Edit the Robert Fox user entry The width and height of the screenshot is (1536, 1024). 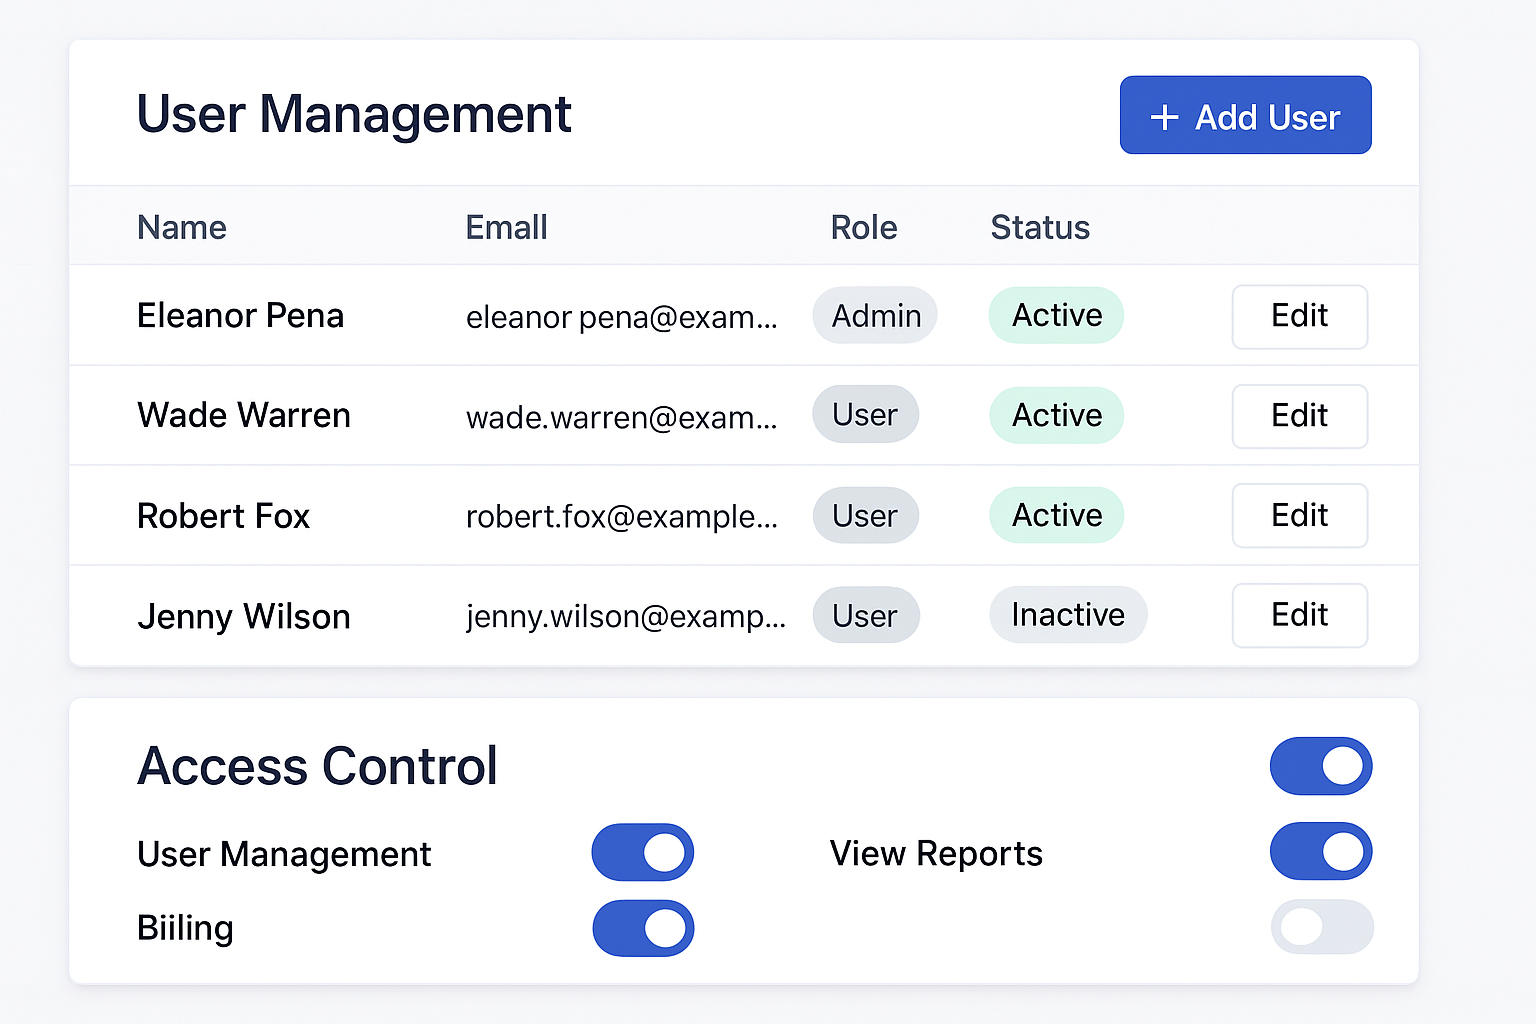pyautogui.click(x=1299, y=515)
